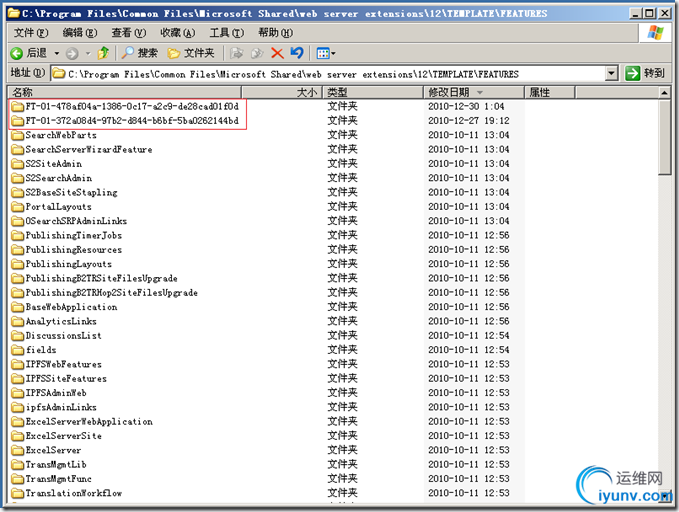Sort by the 属性 column header
Image resolution: width=679 pixels, height=512 pixels.
pyautogui.click(x=550, y=92)
